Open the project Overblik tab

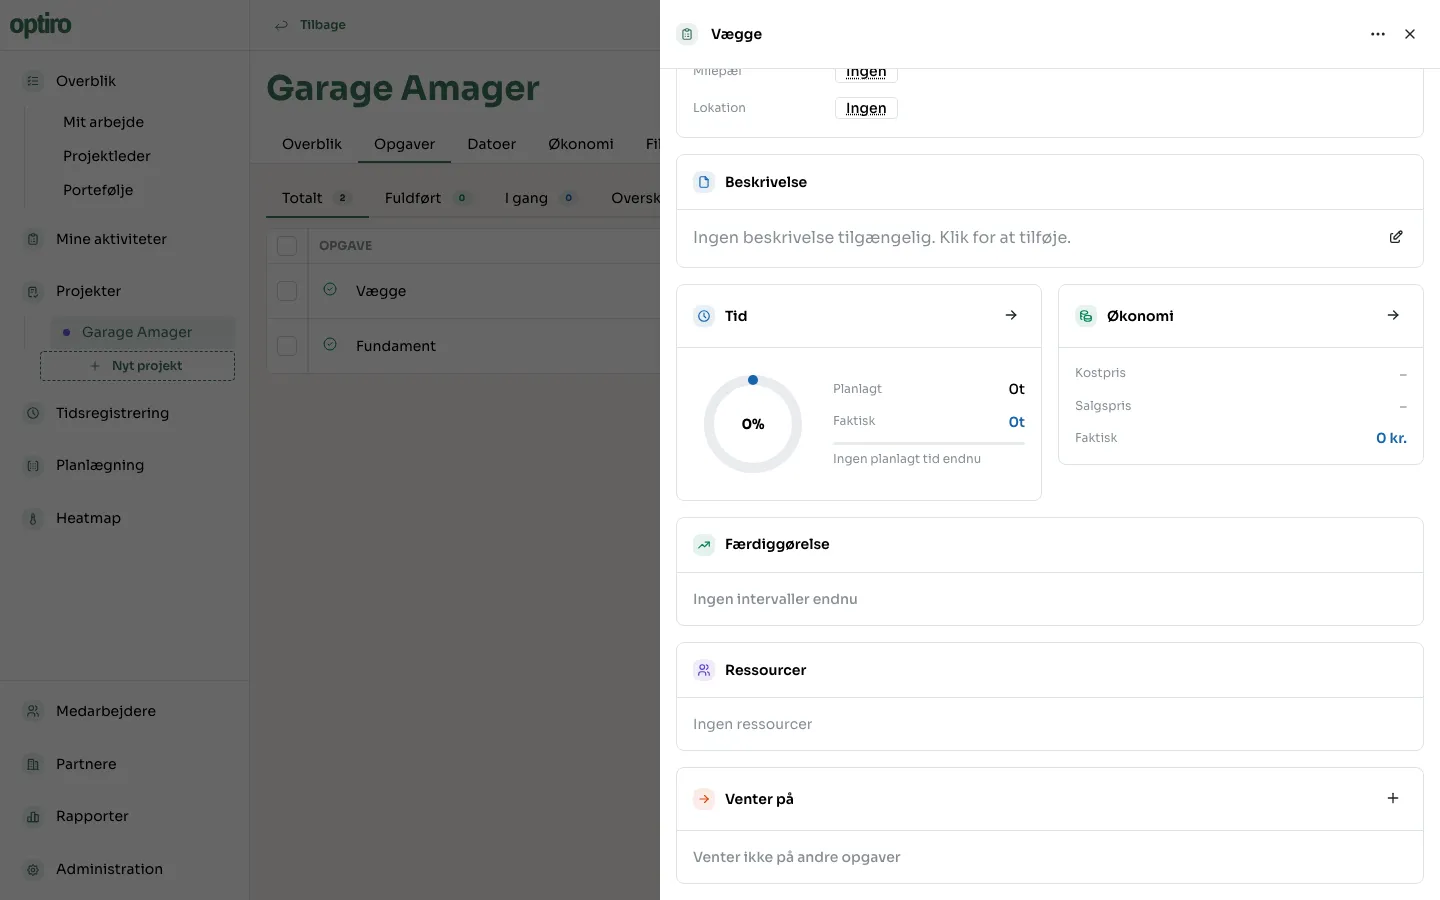pyautogui.click(x=312, y=144)
